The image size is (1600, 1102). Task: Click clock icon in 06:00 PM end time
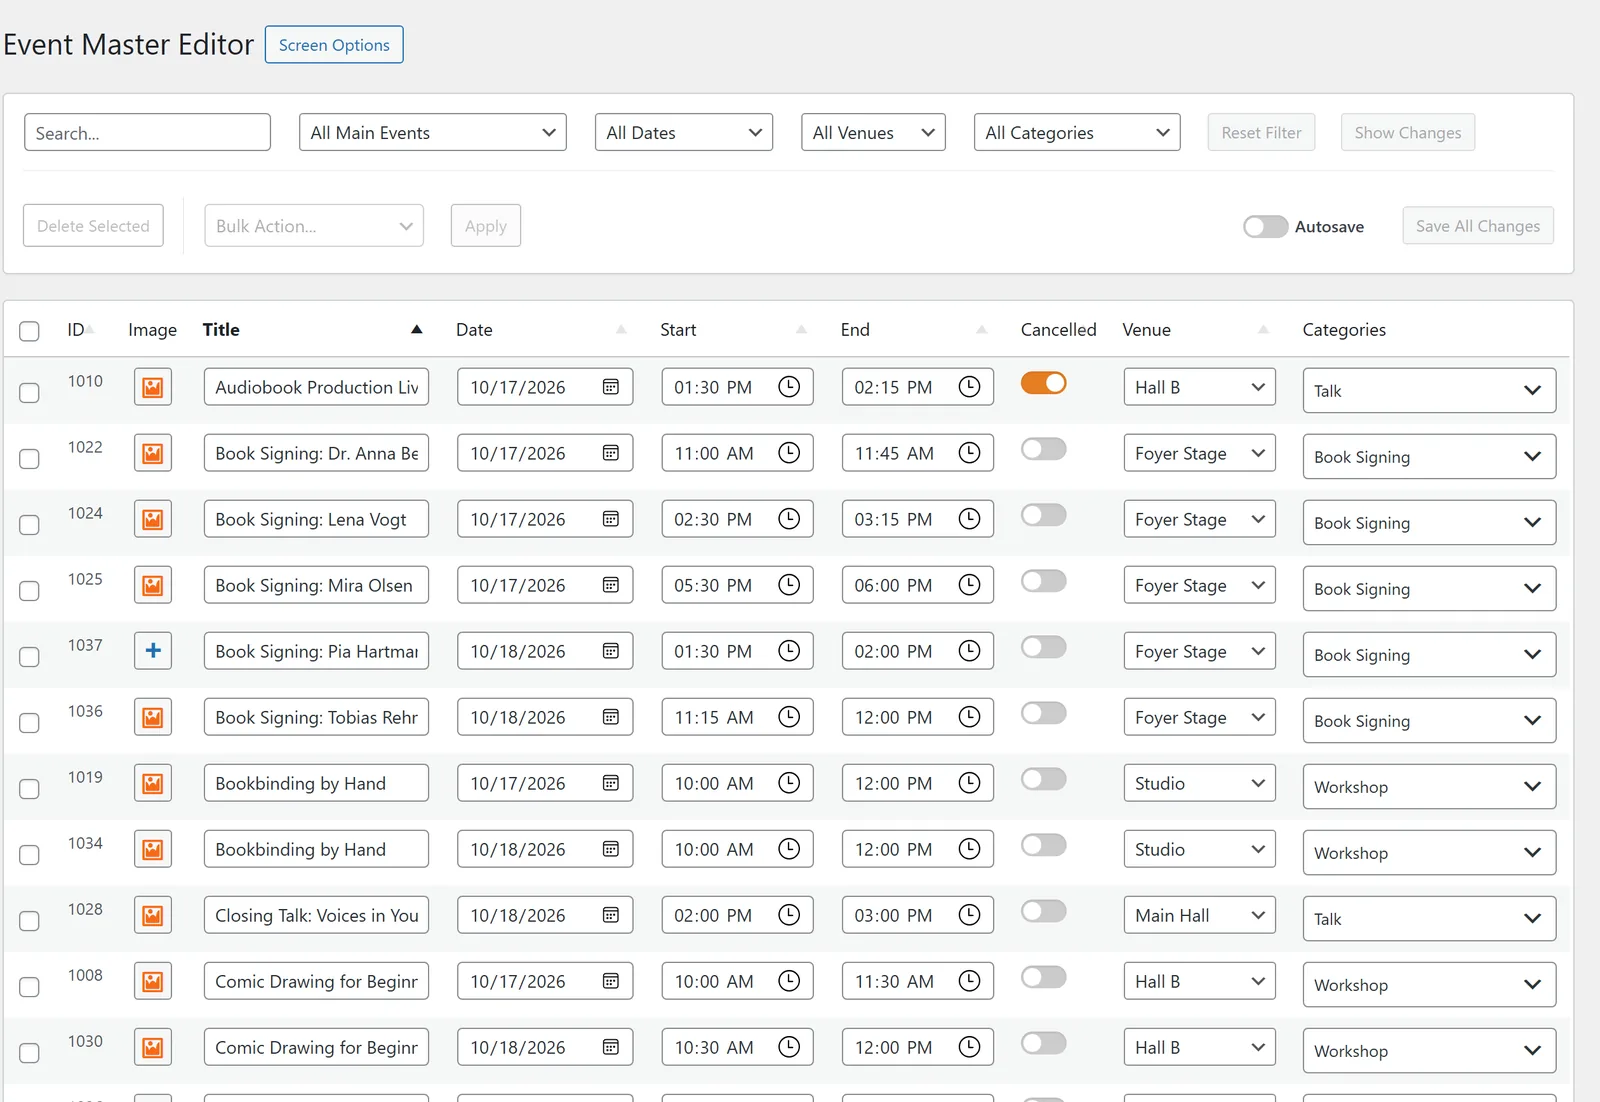pos(969,584)
